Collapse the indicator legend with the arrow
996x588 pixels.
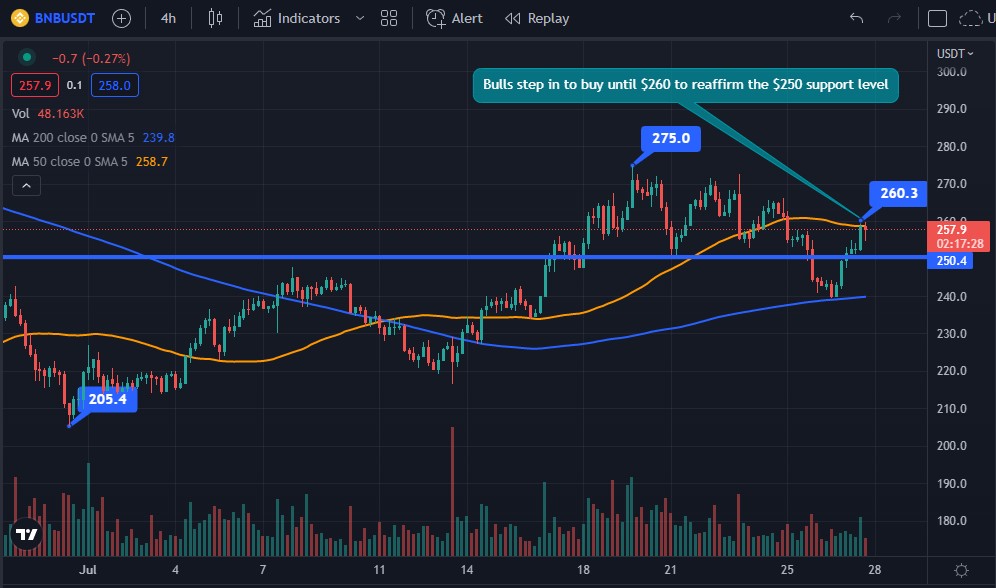27,186
